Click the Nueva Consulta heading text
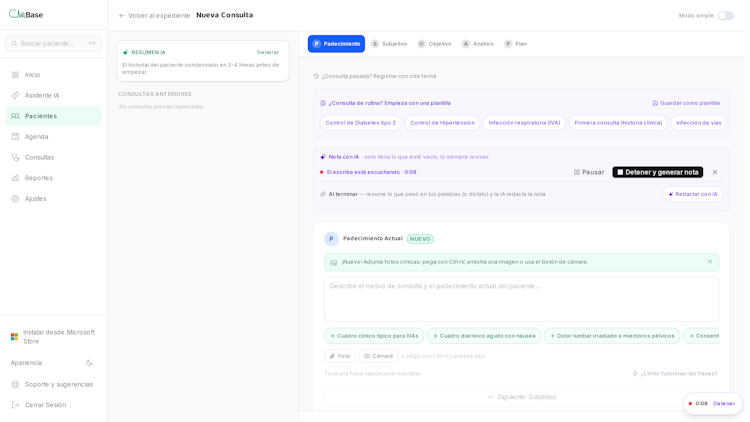Viewport: 750px width, 422px height. pos(225,15)
